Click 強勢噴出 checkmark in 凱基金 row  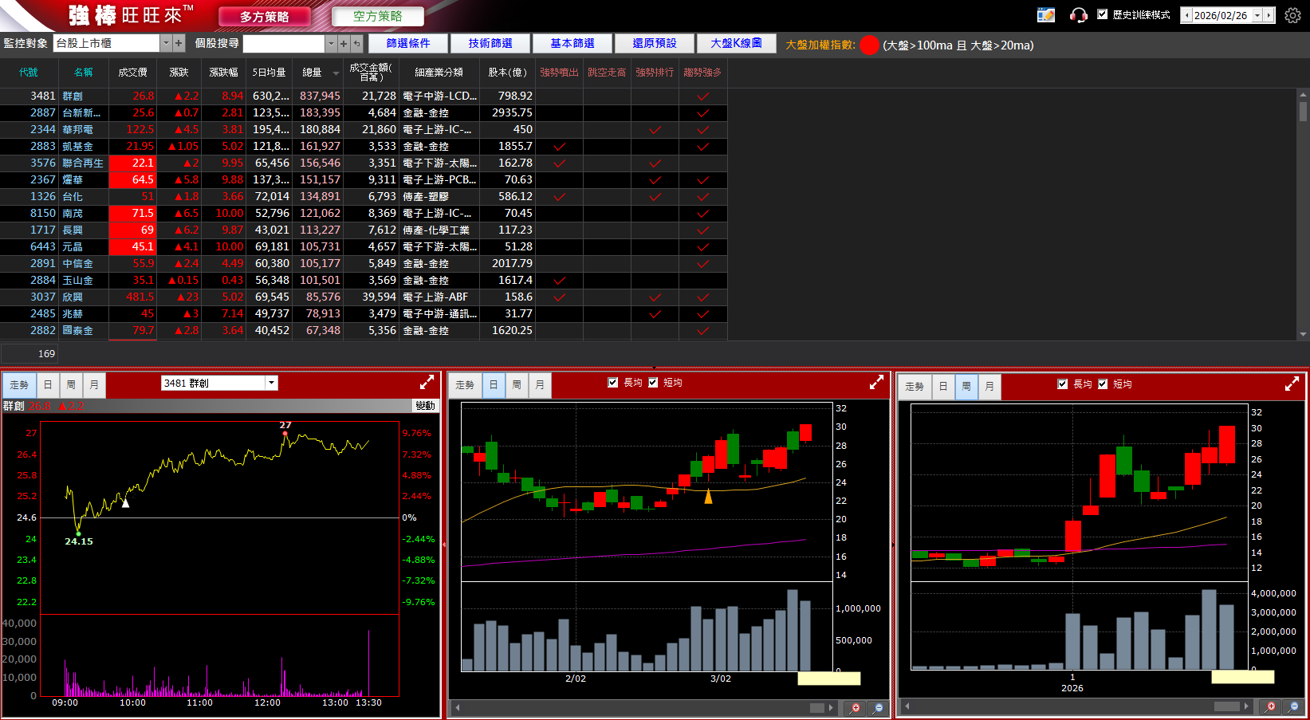(x=559, y=146)
